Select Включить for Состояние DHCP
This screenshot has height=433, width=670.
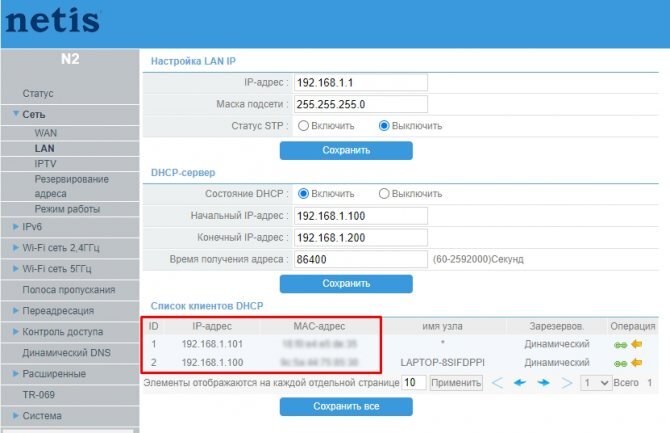[303, 194]
